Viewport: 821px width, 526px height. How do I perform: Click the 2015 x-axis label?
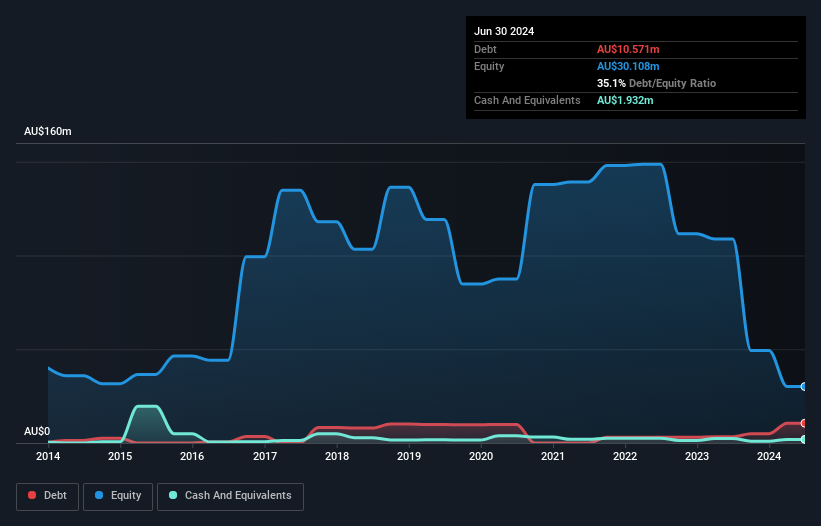(x=120, y=456)
